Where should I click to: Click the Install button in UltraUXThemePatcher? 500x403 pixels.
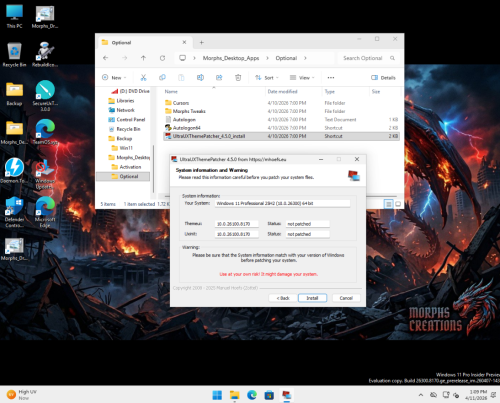[x=312, y=298]
